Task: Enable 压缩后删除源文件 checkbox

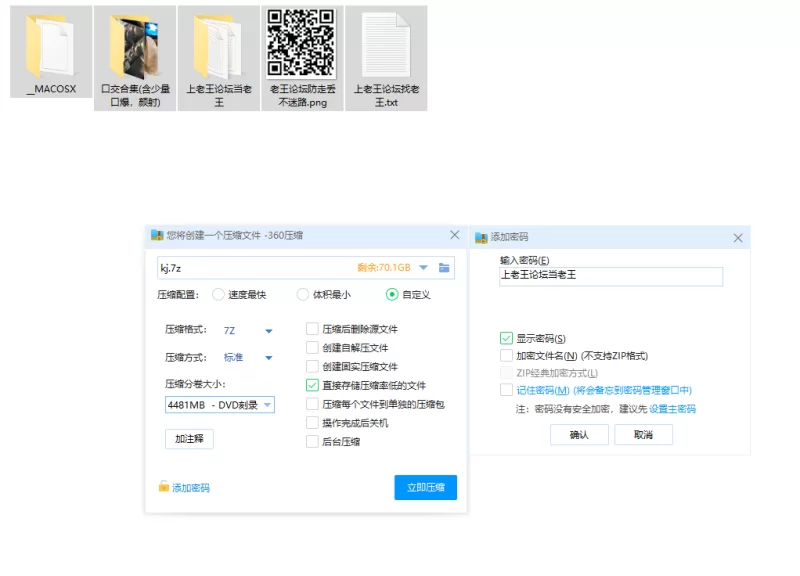Action: (x=313, y=329)
